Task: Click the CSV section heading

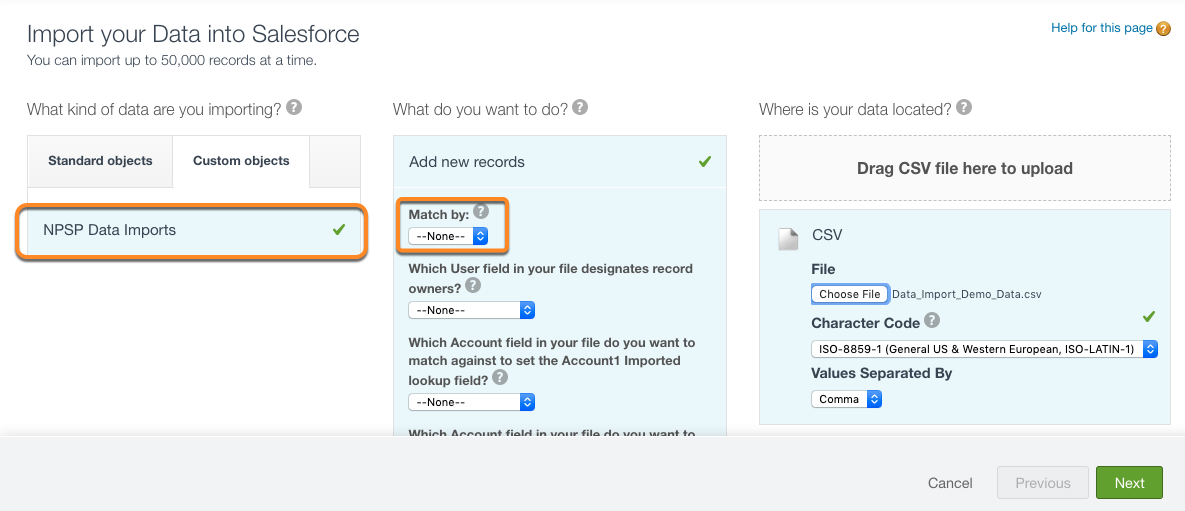Action: (827, 235)
